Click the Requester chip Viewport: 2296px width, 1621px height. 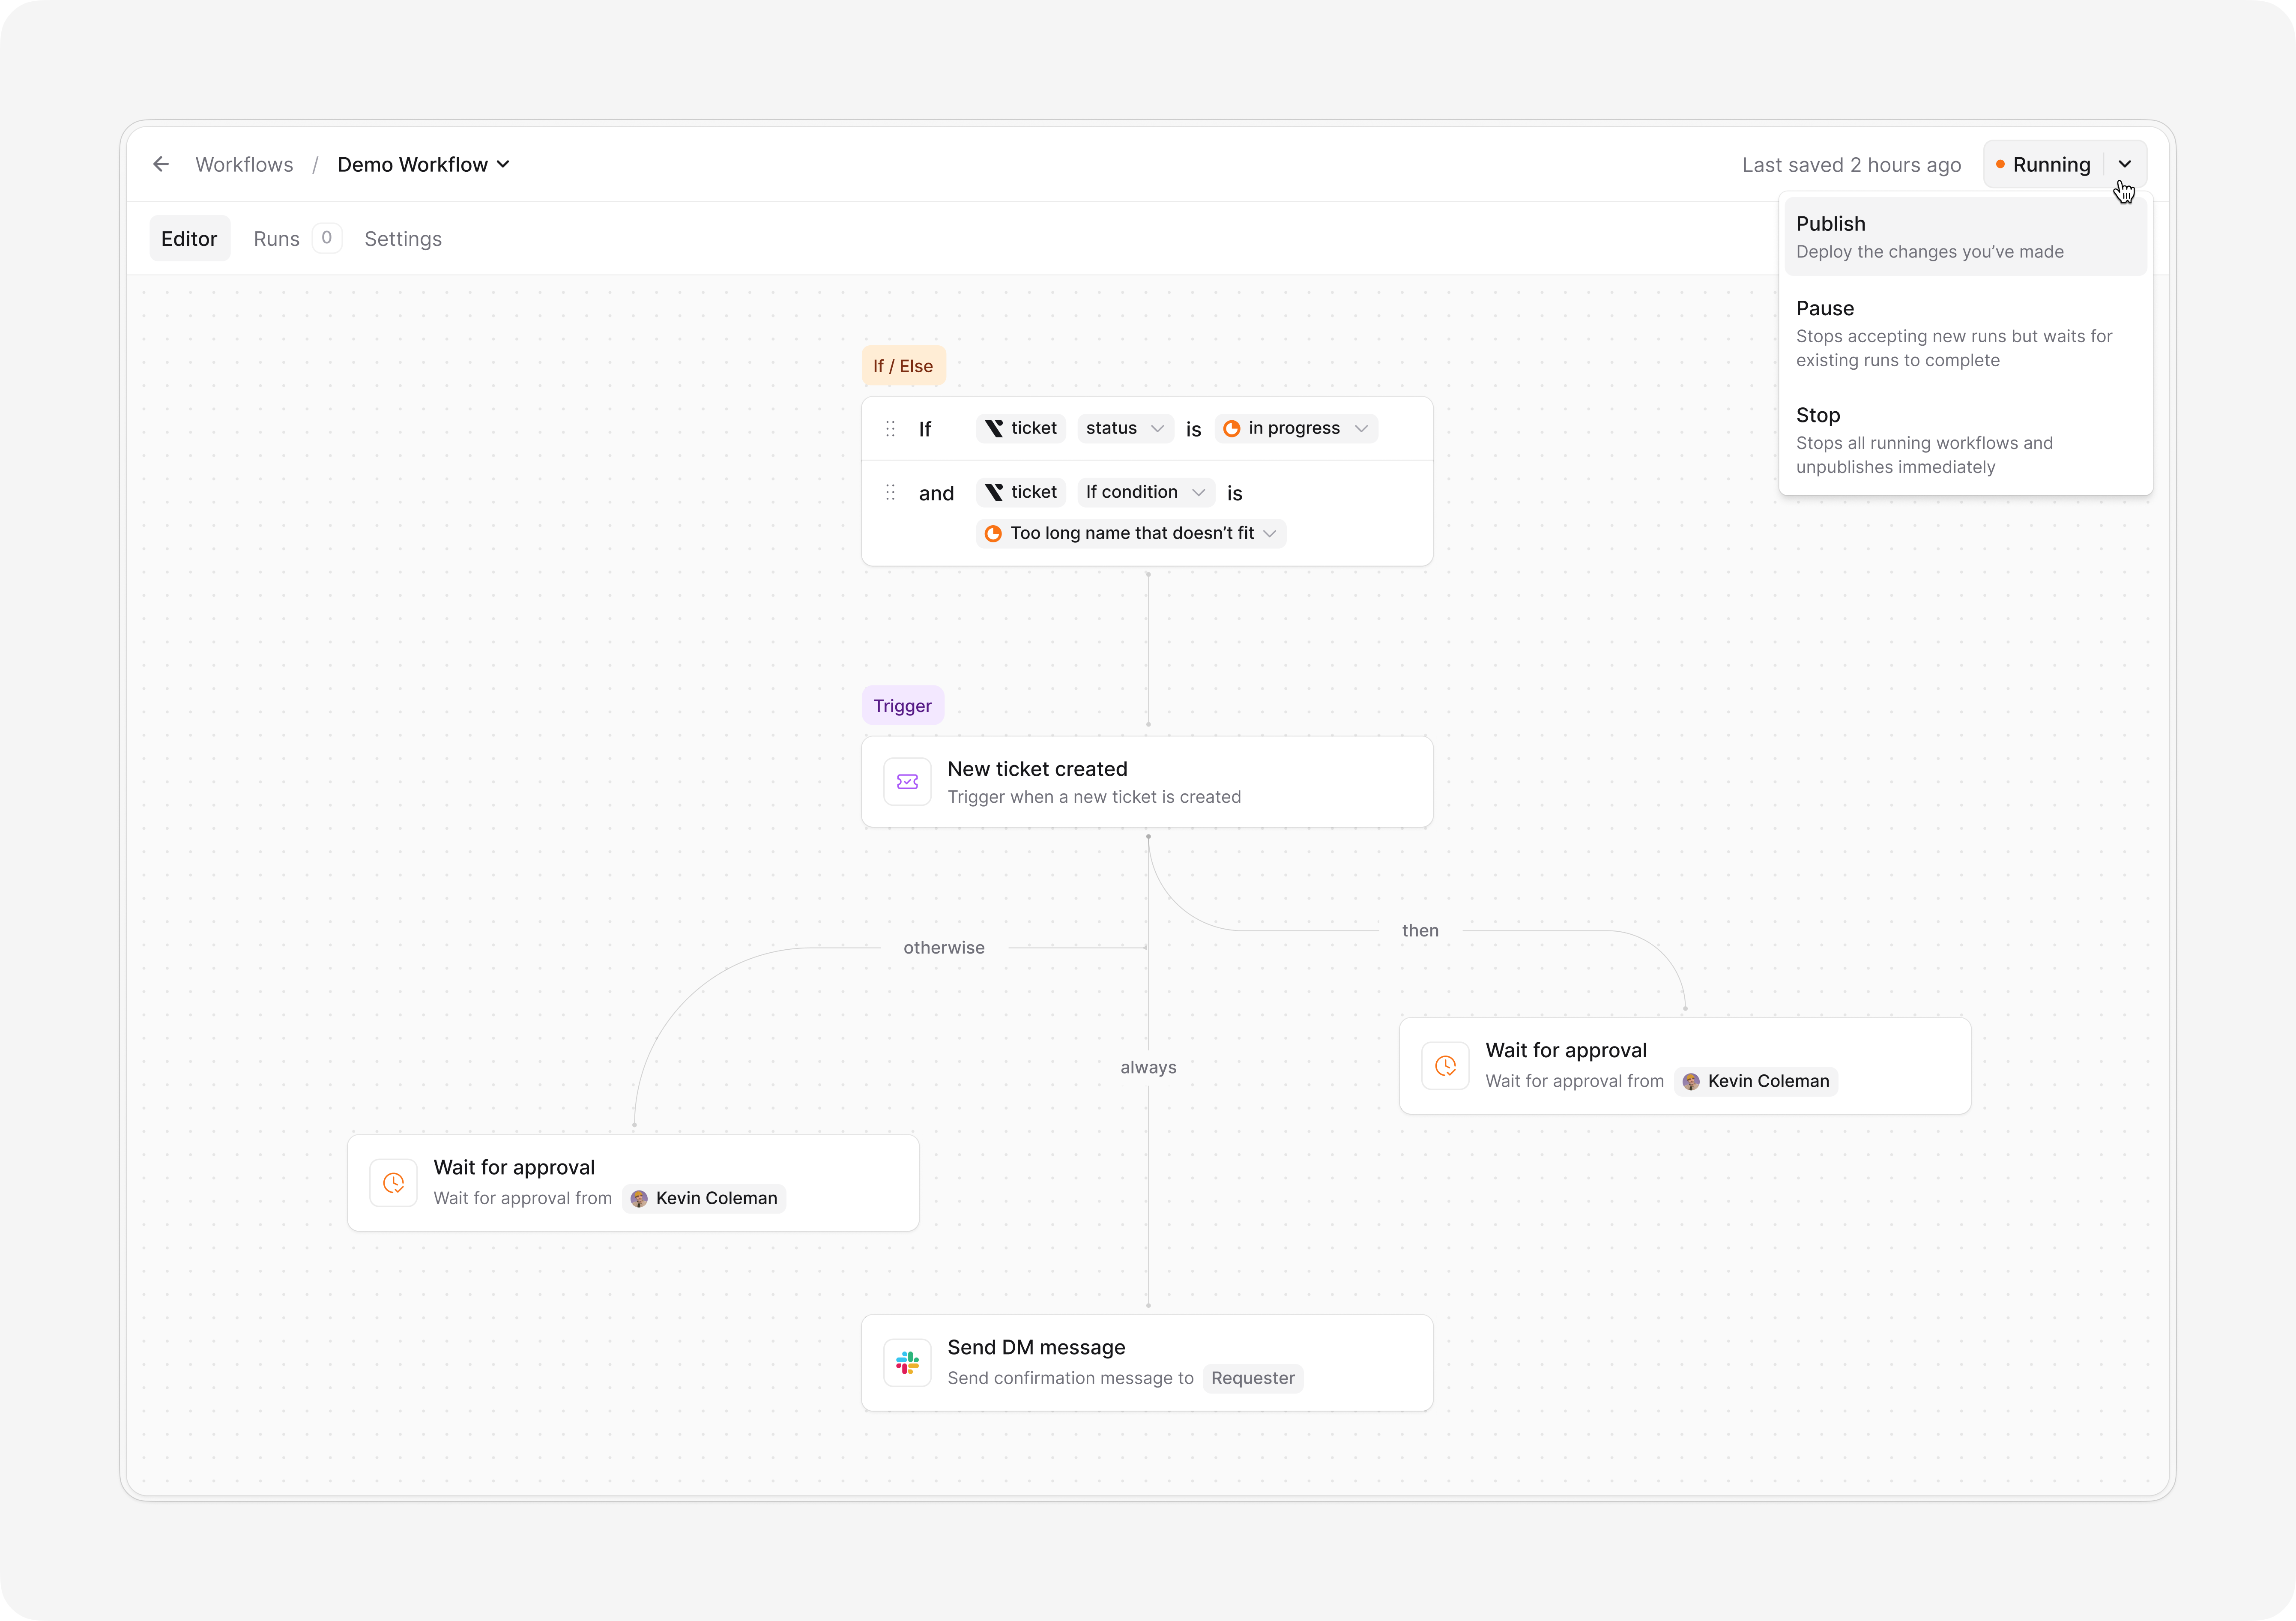coord(1253,1378)
